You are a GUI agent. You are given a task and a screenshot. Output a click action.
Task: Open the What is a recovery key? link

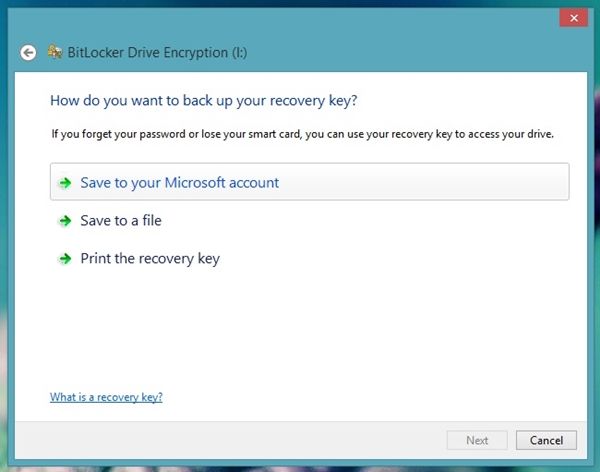(x=106, y=397)
